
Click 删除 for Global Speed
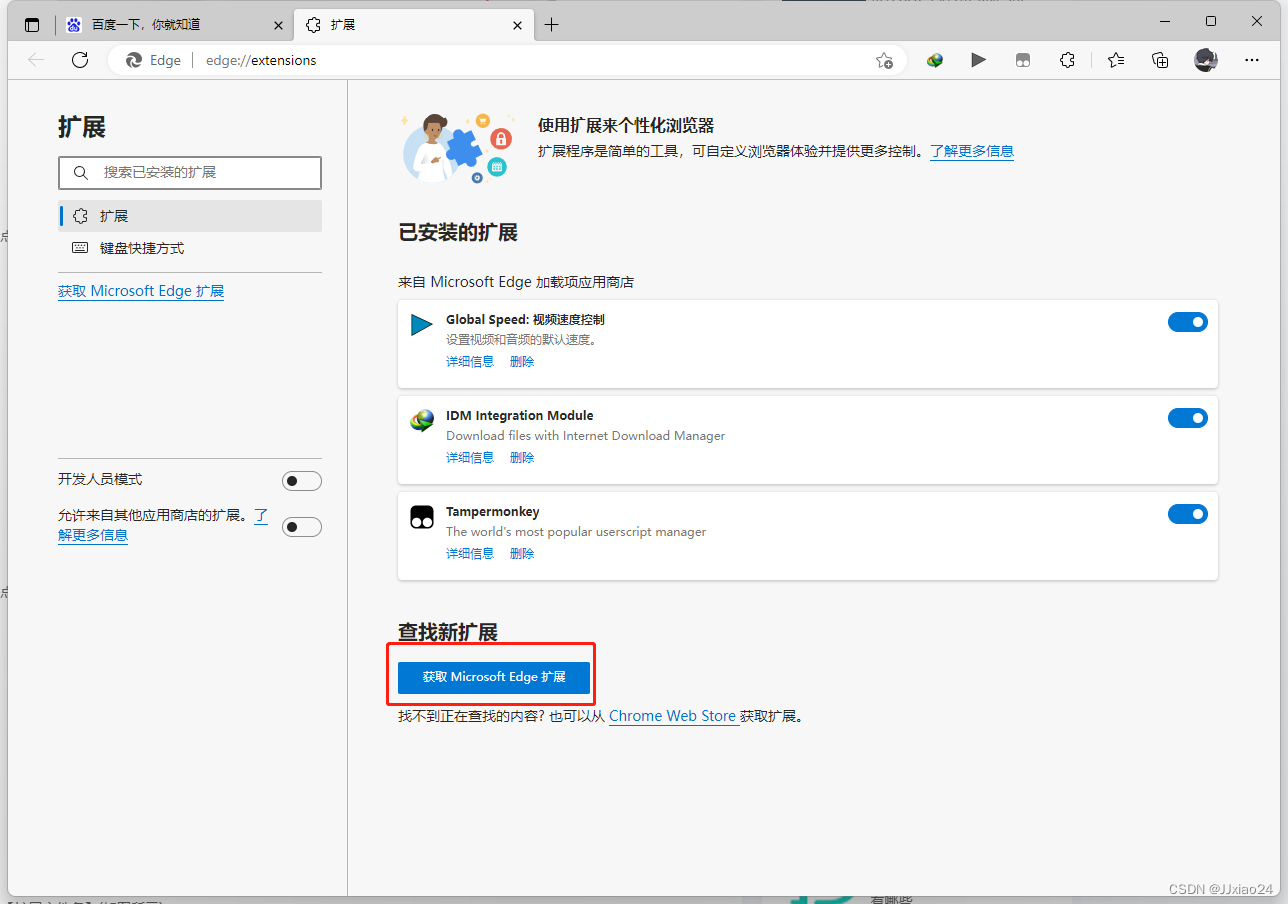[522, 361]
